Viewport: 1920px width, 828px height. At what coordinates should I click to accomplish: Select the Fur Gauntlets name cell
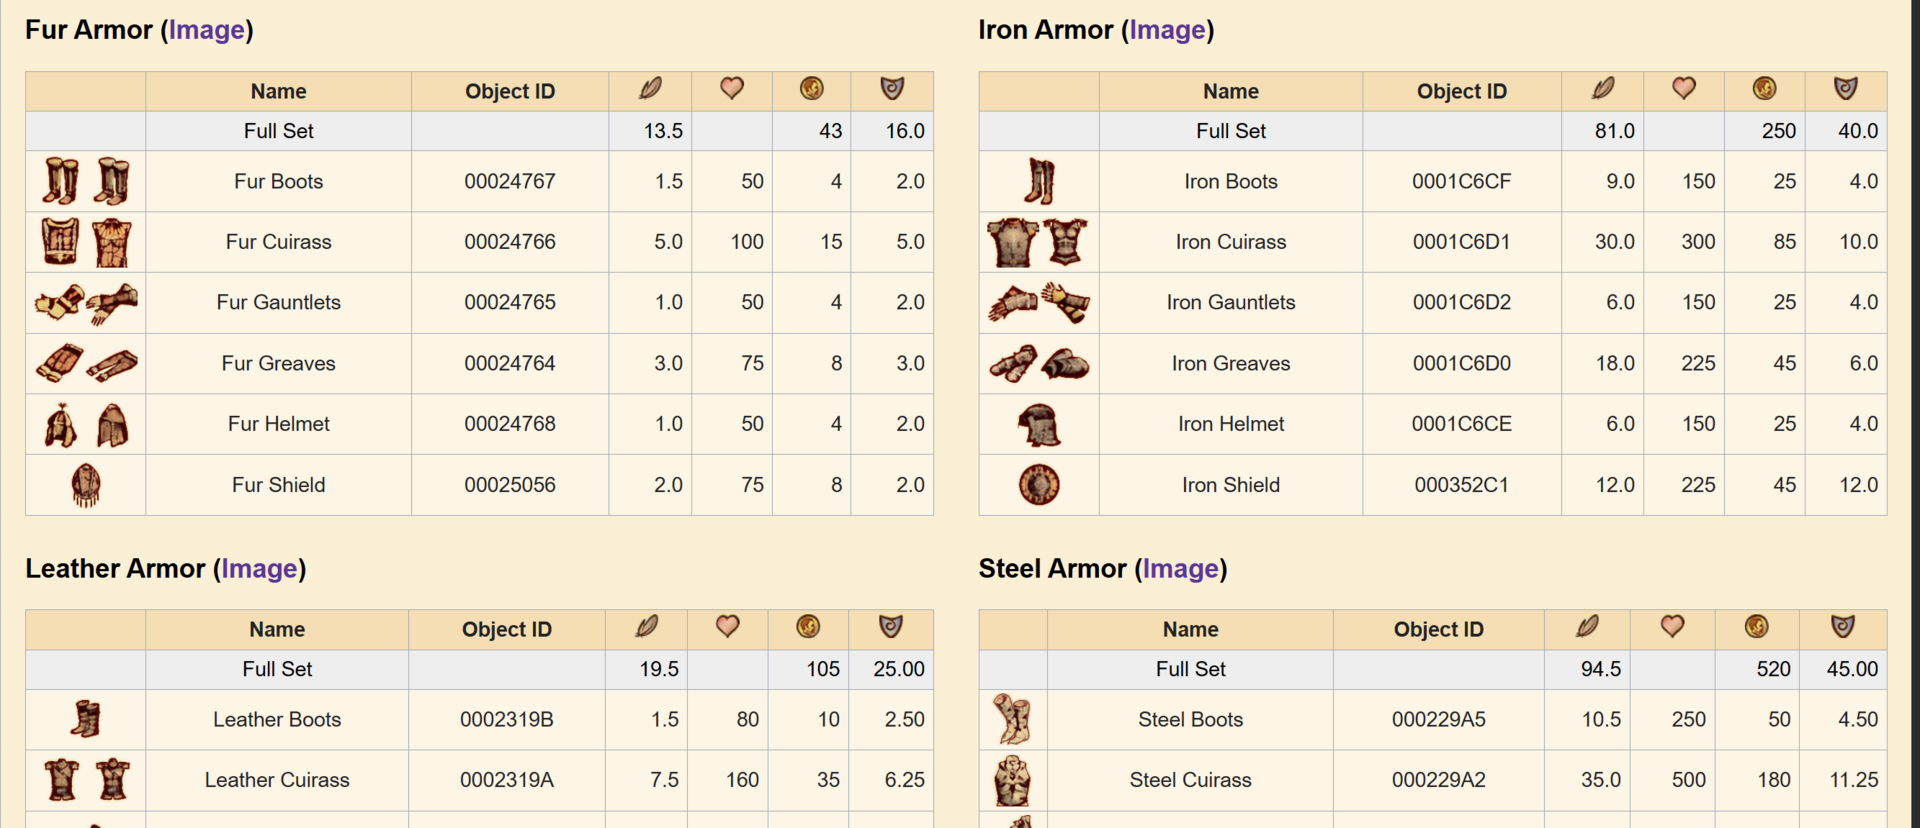pos(278,303)
